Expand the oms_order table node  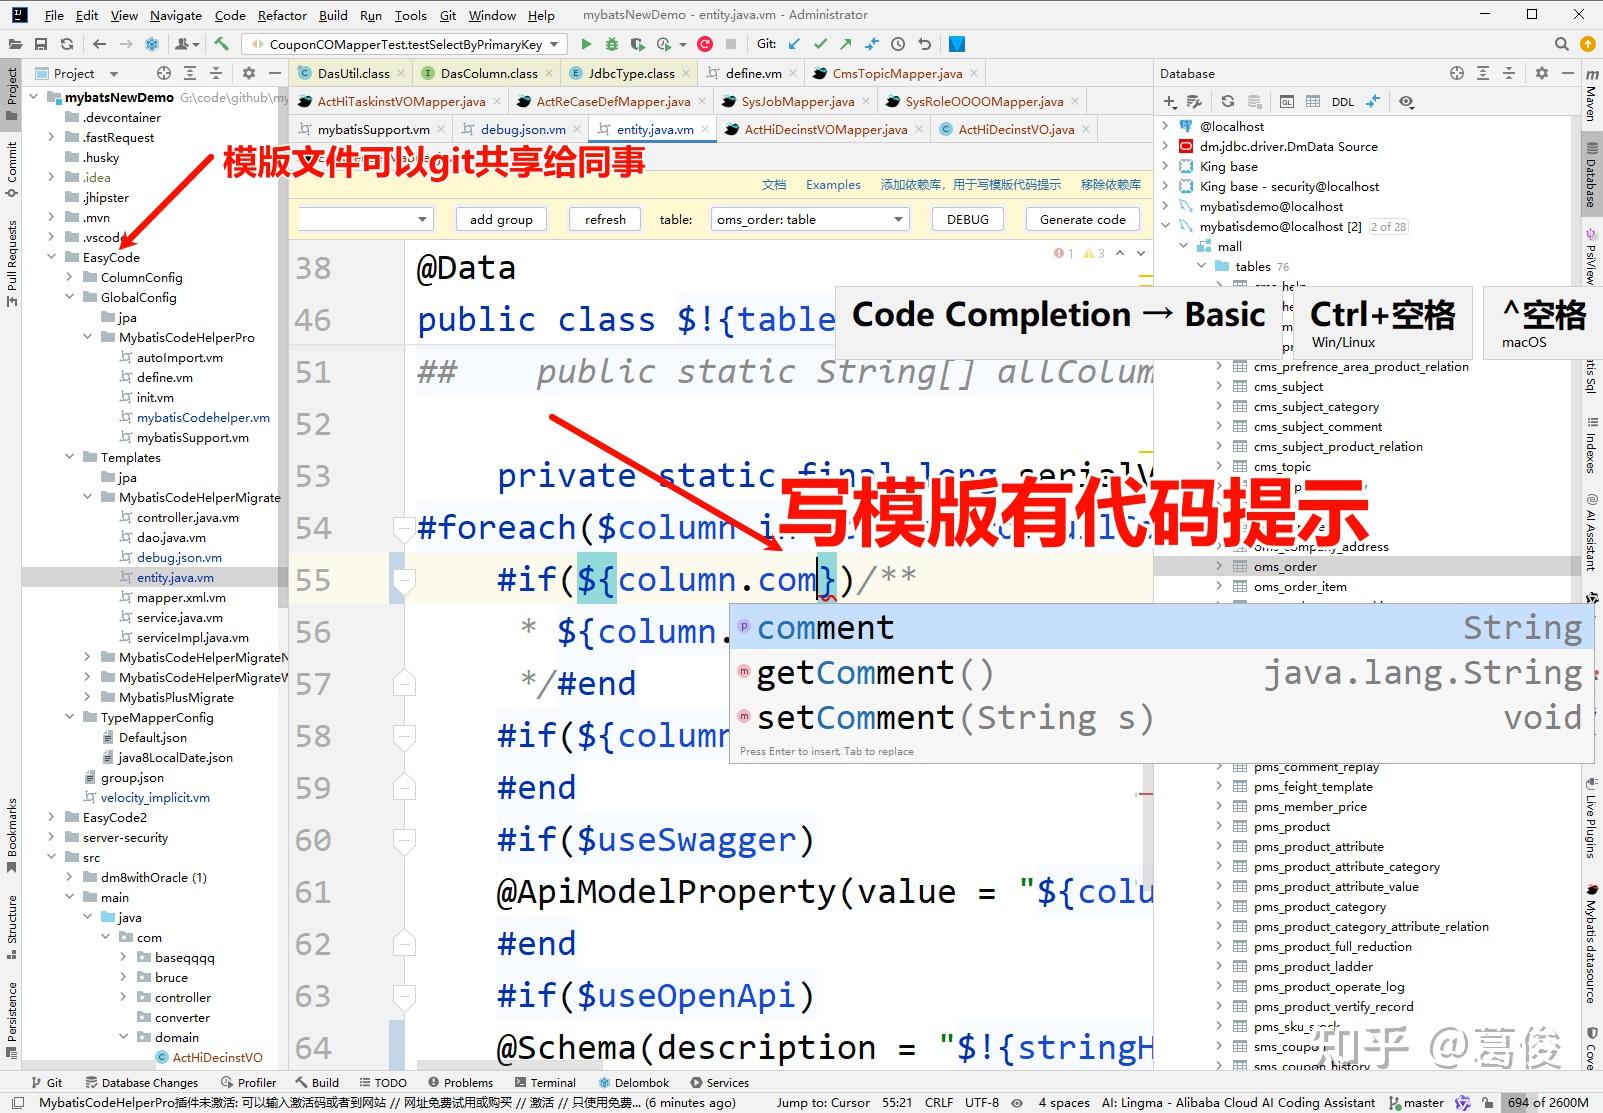[1220, 566]
